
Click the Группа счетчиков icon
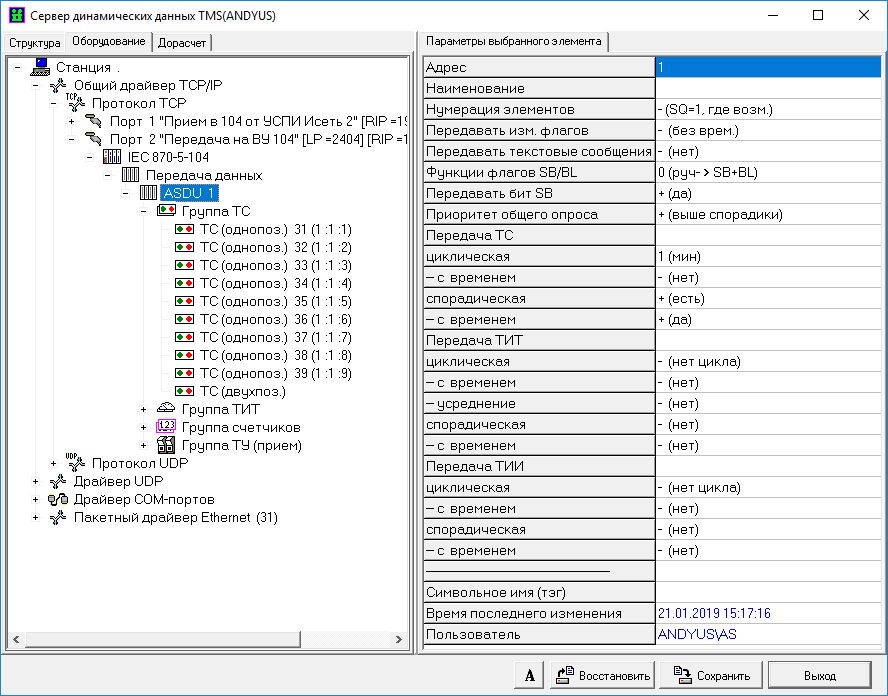[166, 427]
